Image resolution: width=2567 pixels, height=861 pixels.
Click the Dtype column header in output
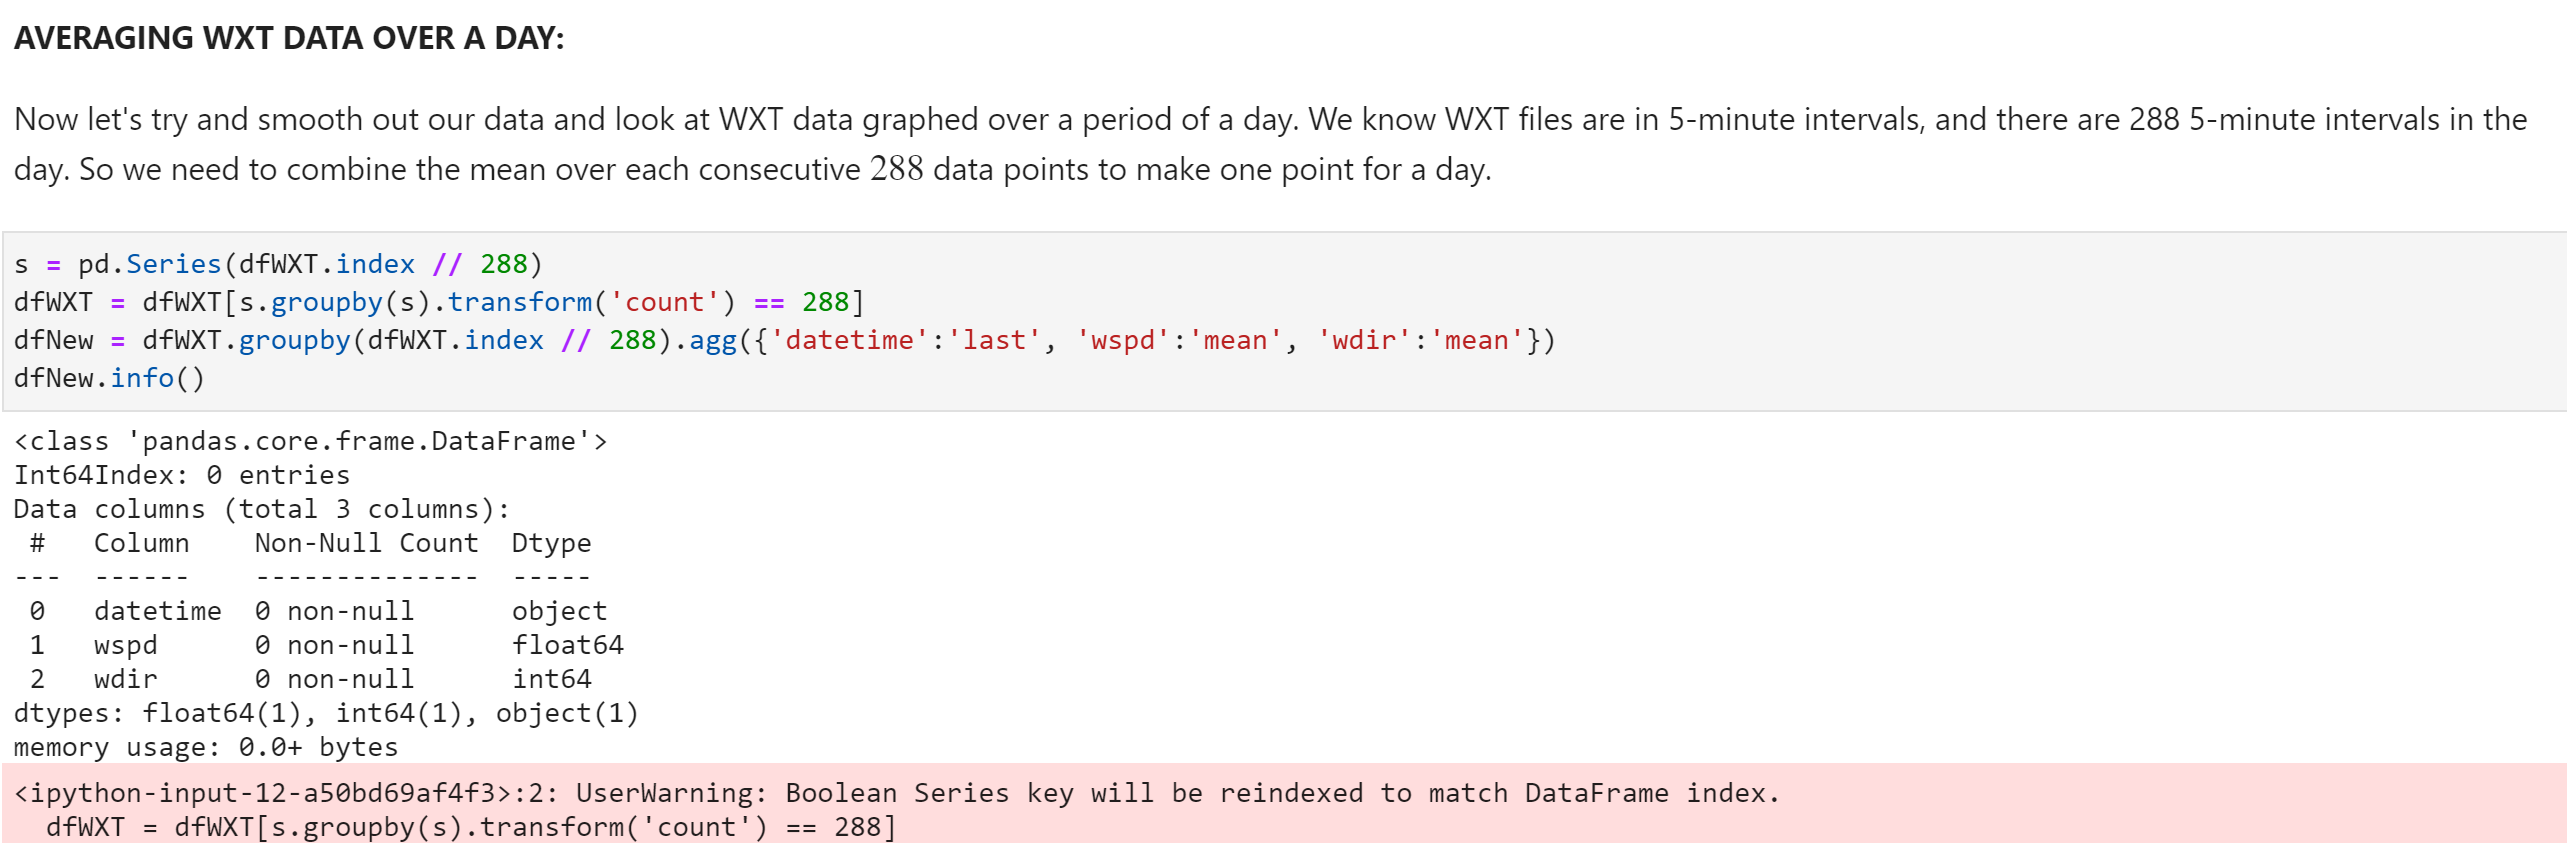[551, 543]
